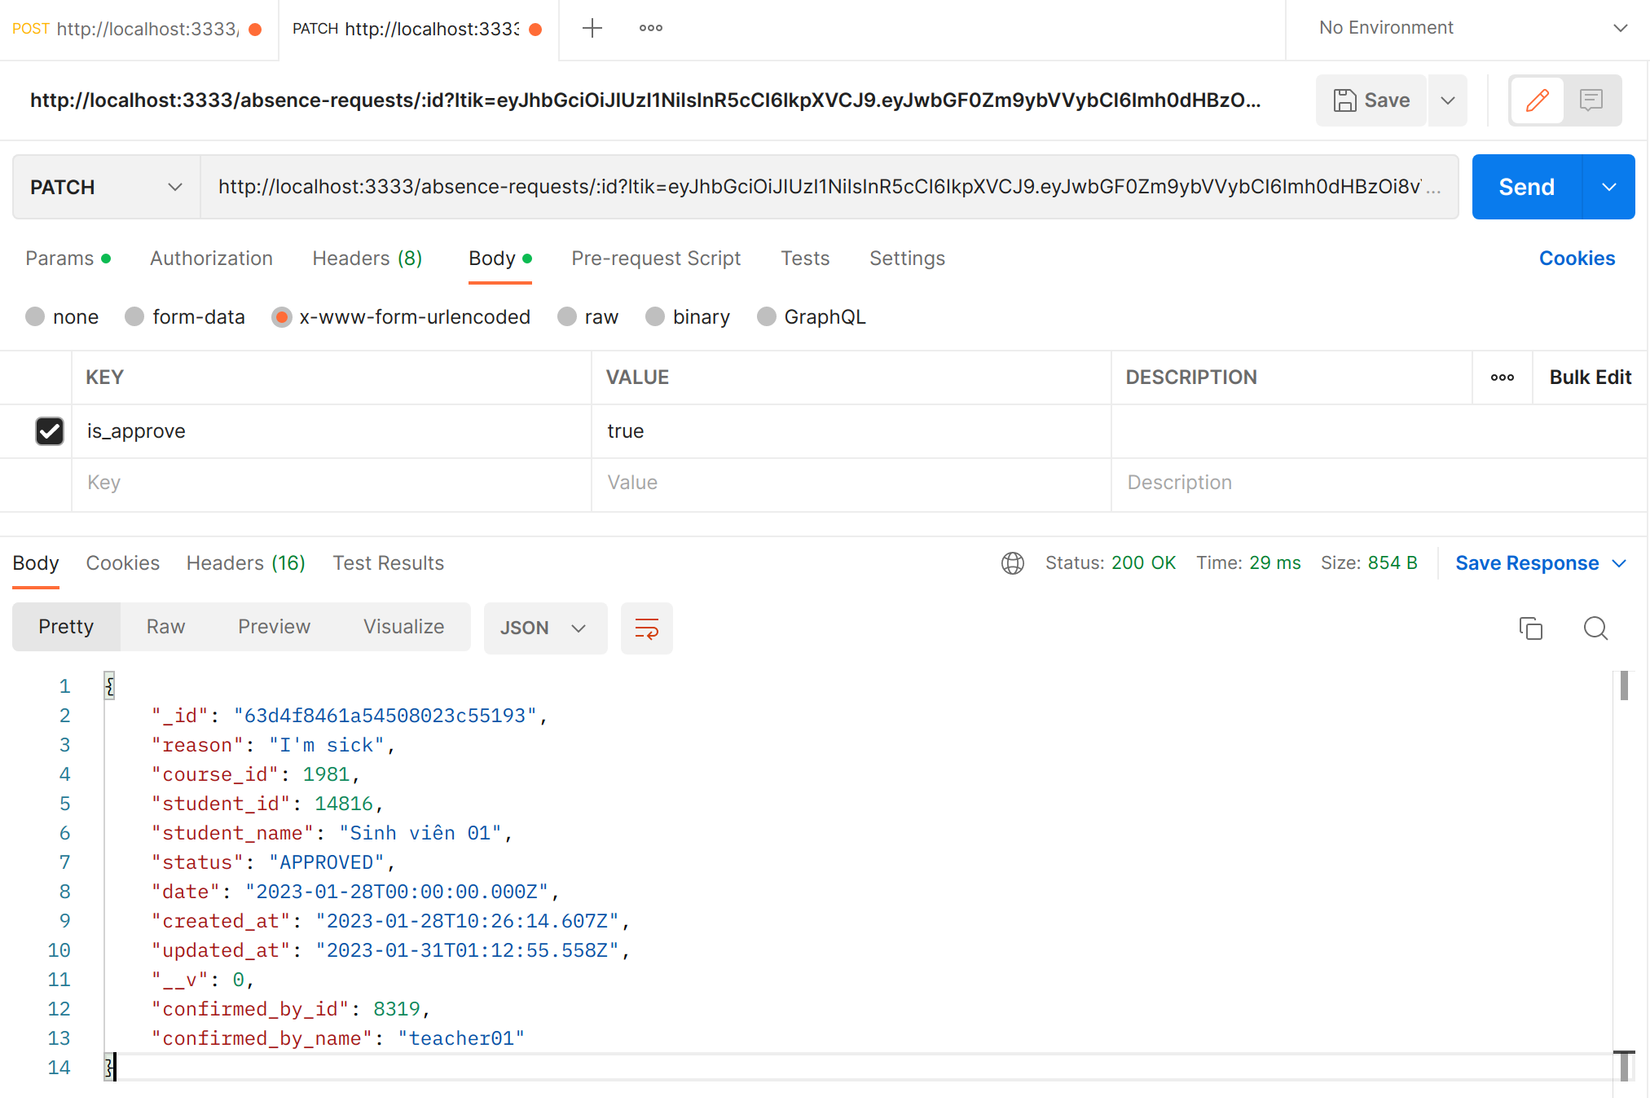The image size is (1650, 1098).
Task: Toggle line wrap icon in response
Action: click(647, 628)
